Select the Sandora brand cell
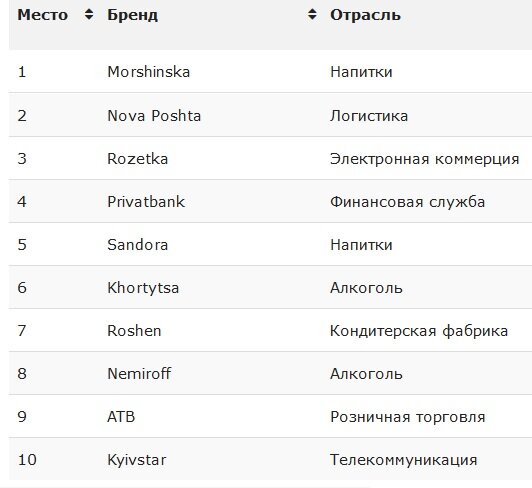Image resolution: width=532 pixels, height=488 pixels. (x=137, y=245)
